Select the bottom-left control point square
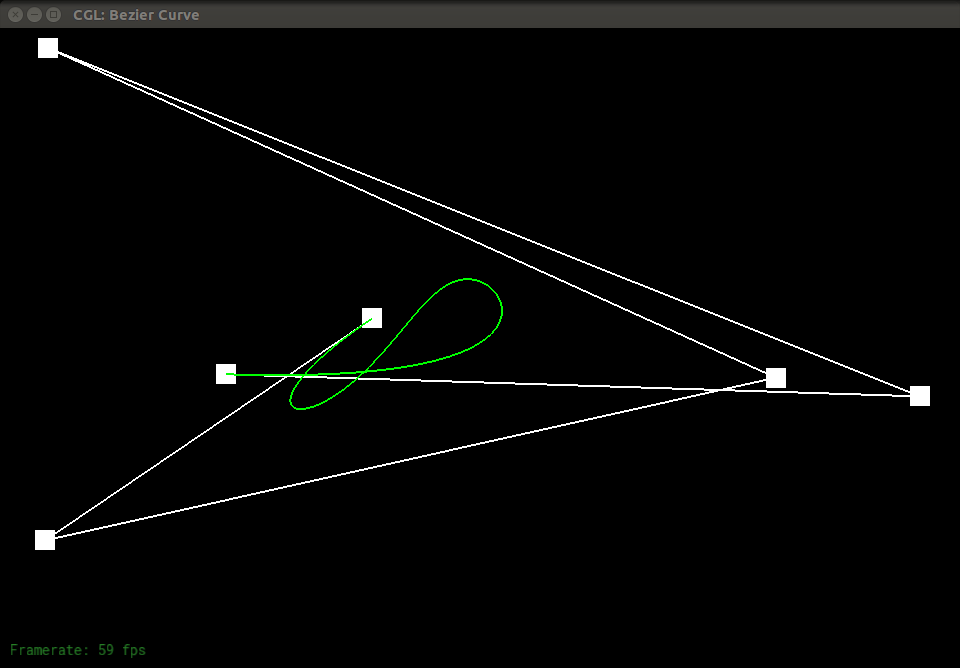Image resolution: width=960 pixels, height=668 pixels. pyautogui.click(x=45, y=540)
